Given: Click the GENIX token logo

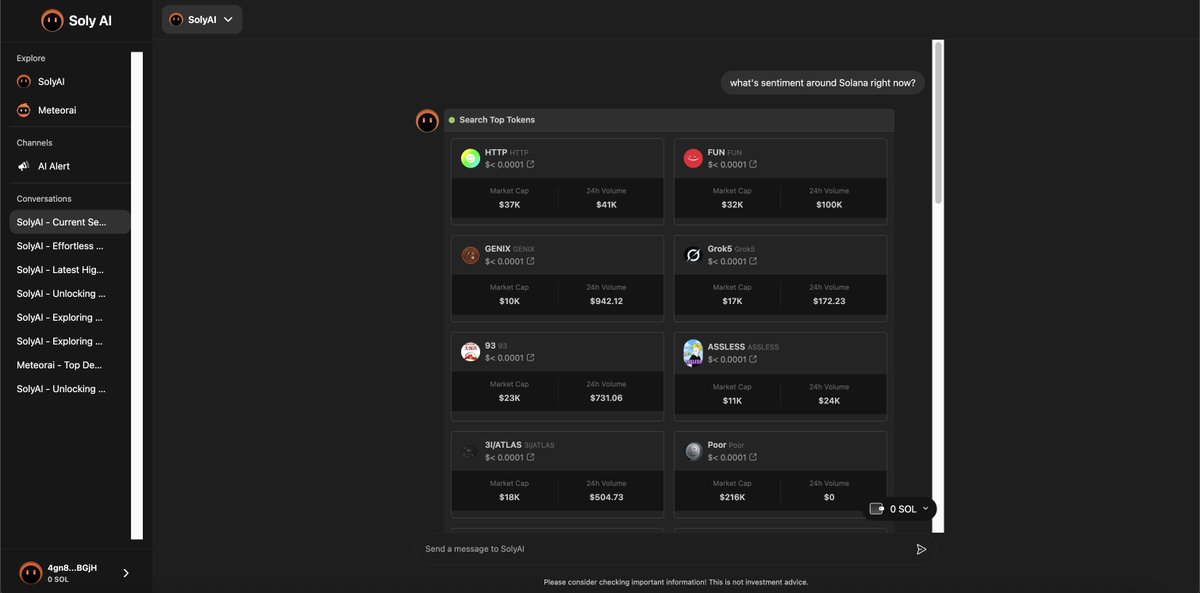Looking at the screenshot, I should click(470, 255).
